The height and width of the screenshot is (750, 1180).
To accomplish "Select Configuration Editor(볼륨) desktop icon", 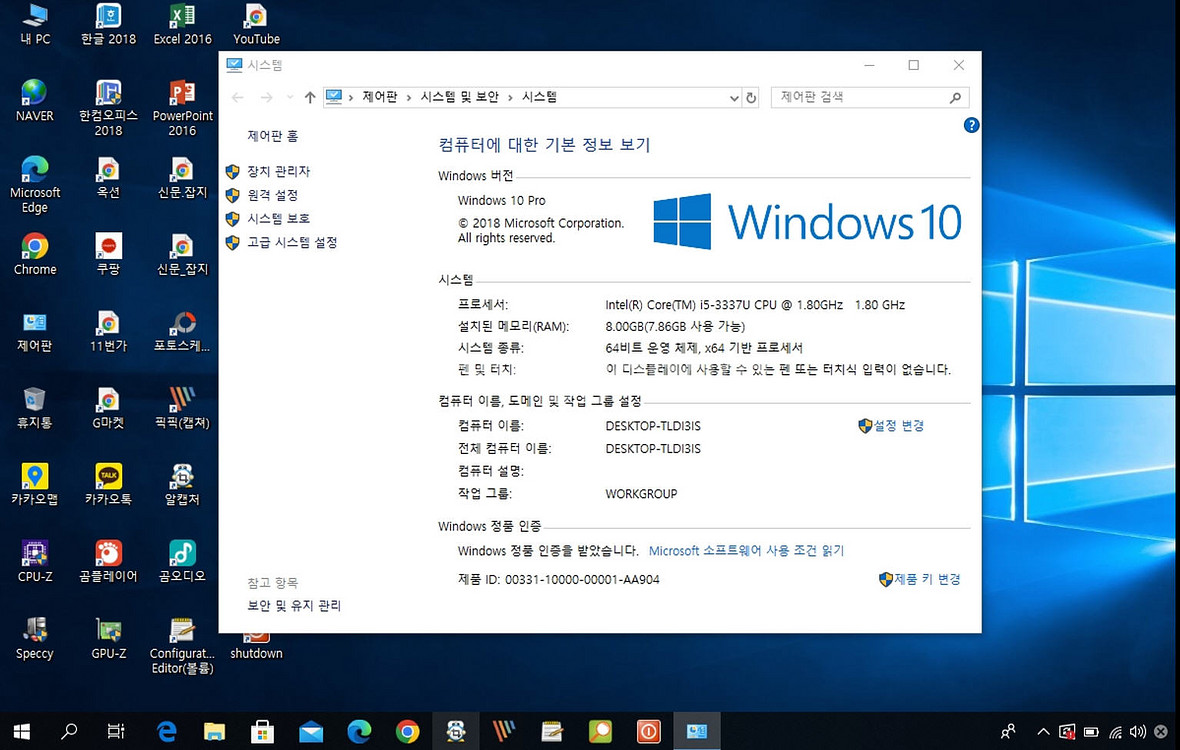I will point(182,645).
